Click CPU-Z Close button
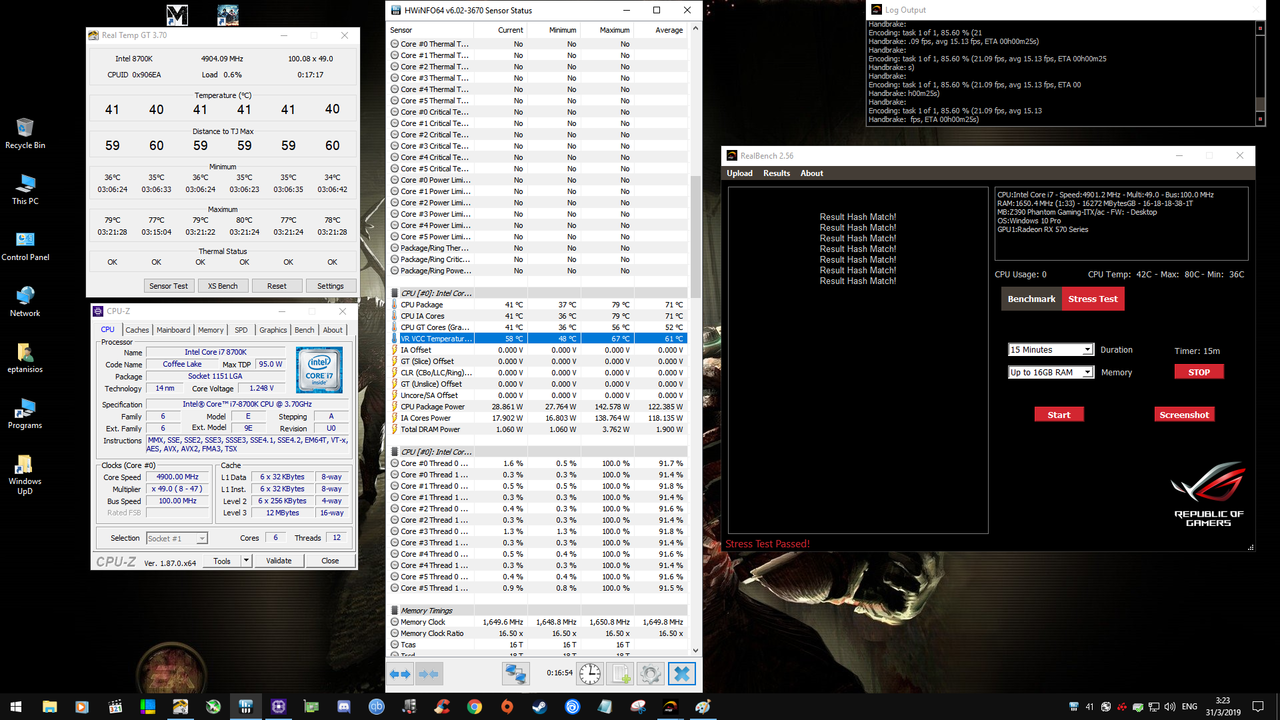Image resolution: width=1280 pixels, height=720 pixels. pos(330,561)
